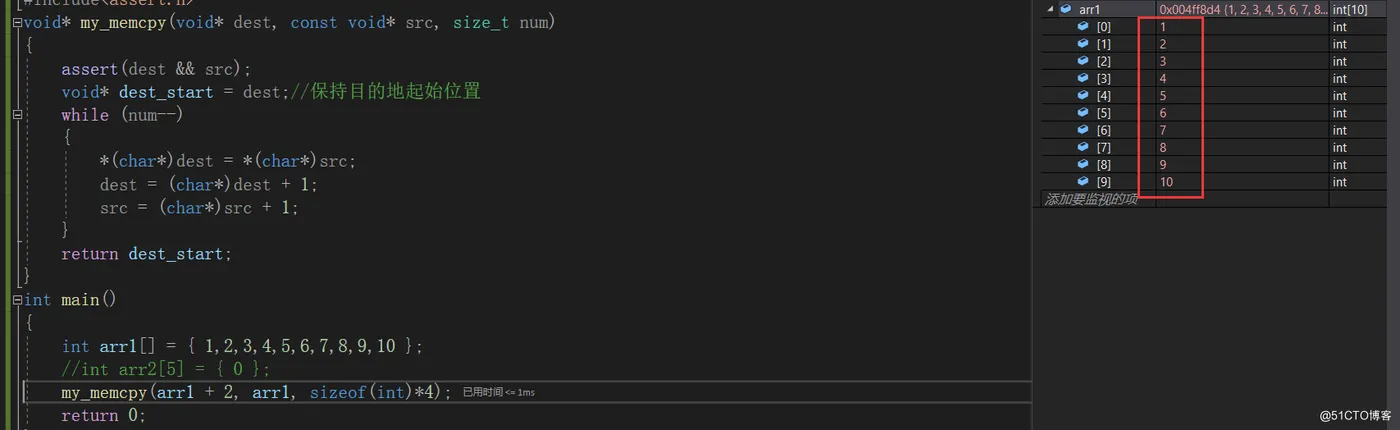The height and width of the screenshot is (430, 1400).
Task: Collapse the my_memcpy function outline
Action: coord(17,22)
